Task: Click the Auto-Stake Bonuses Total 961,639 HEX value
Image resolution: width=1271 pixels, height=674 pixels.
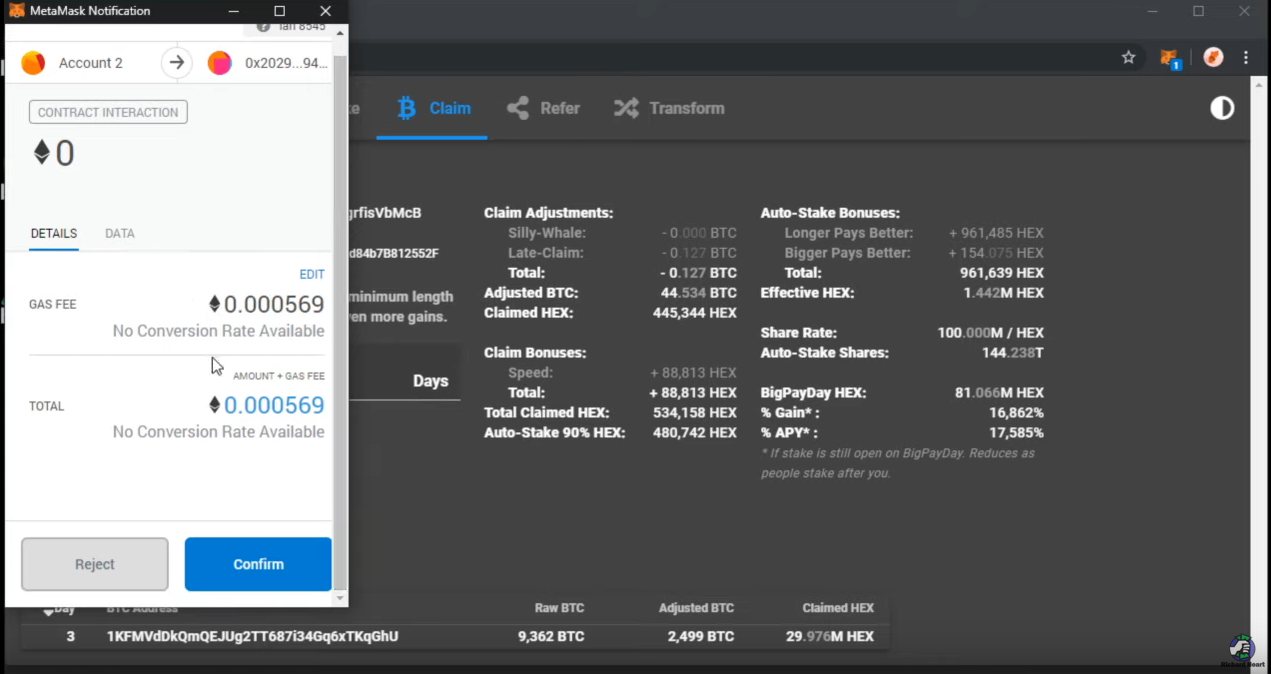Action: tap(1002, 273)
